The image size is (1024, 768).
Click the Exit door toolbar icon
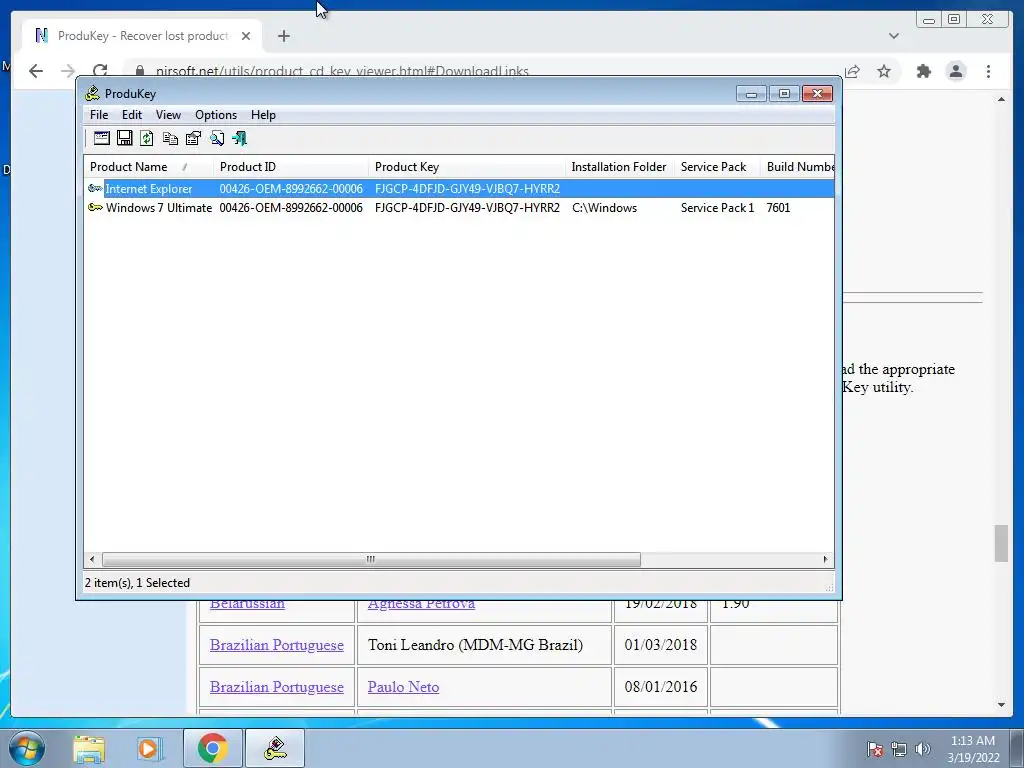pos(240,138)
